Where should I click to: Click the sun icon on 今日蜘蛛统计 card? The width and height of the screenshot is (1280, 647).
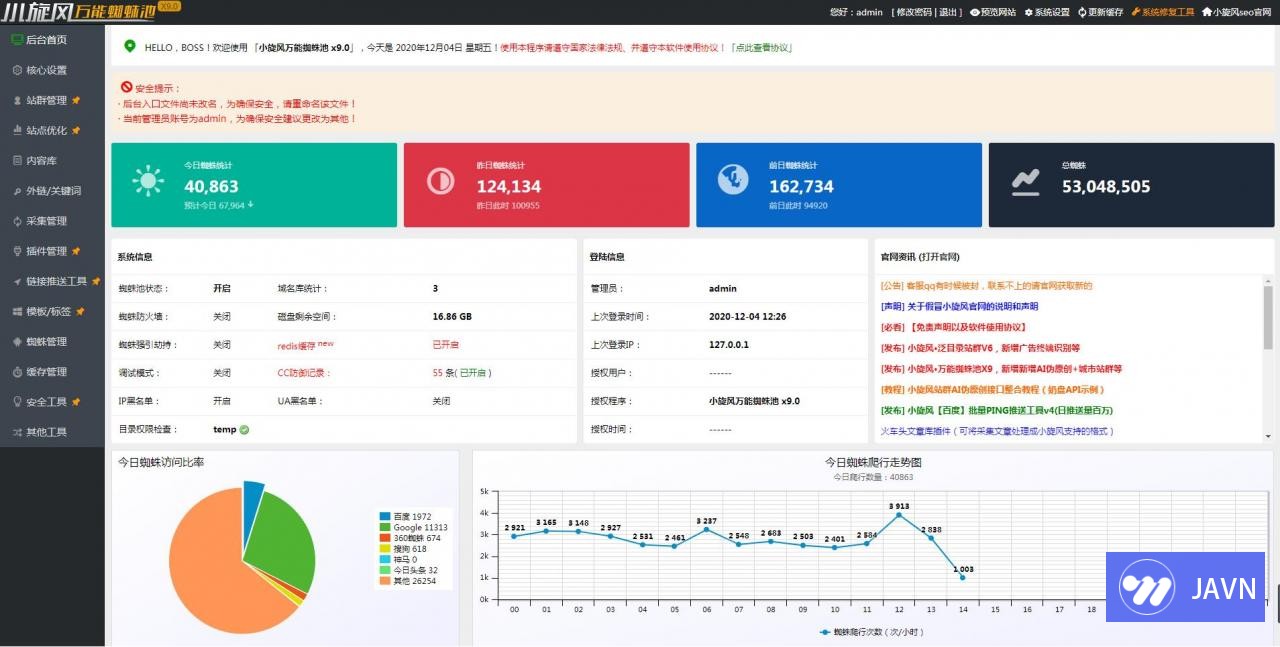click(x=149, y=181)
